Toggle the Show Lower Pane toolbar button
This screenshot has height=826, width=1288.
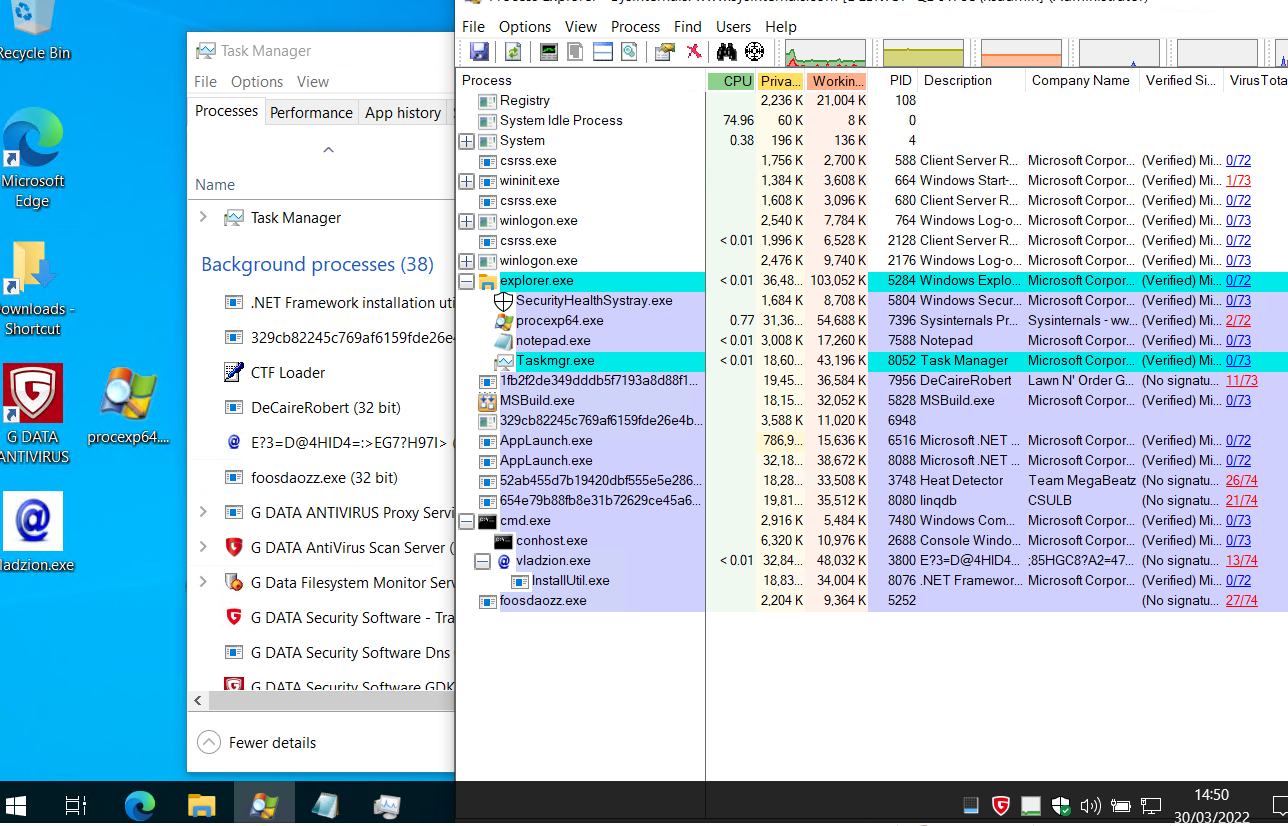602,52
